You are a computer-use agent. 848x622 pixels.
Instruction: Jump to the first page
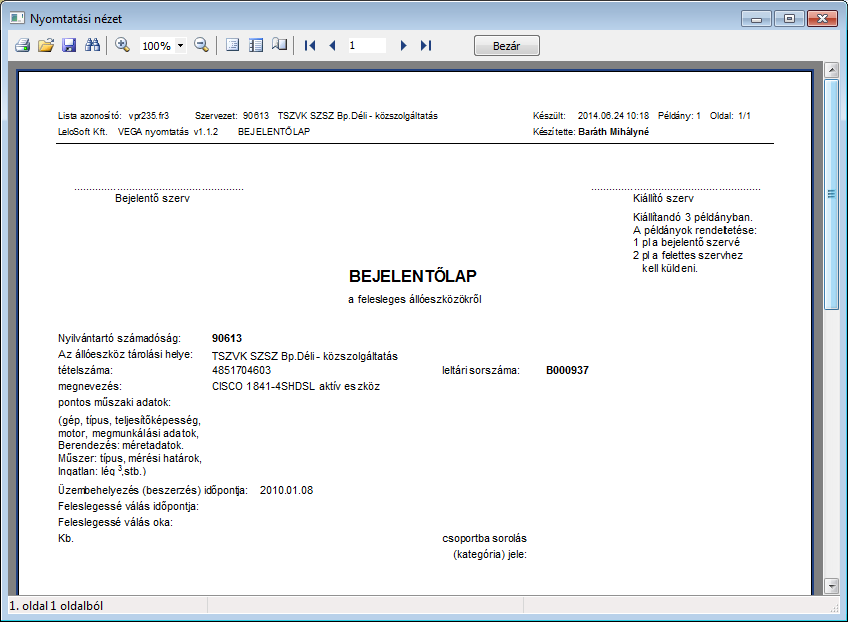(310, 45)
